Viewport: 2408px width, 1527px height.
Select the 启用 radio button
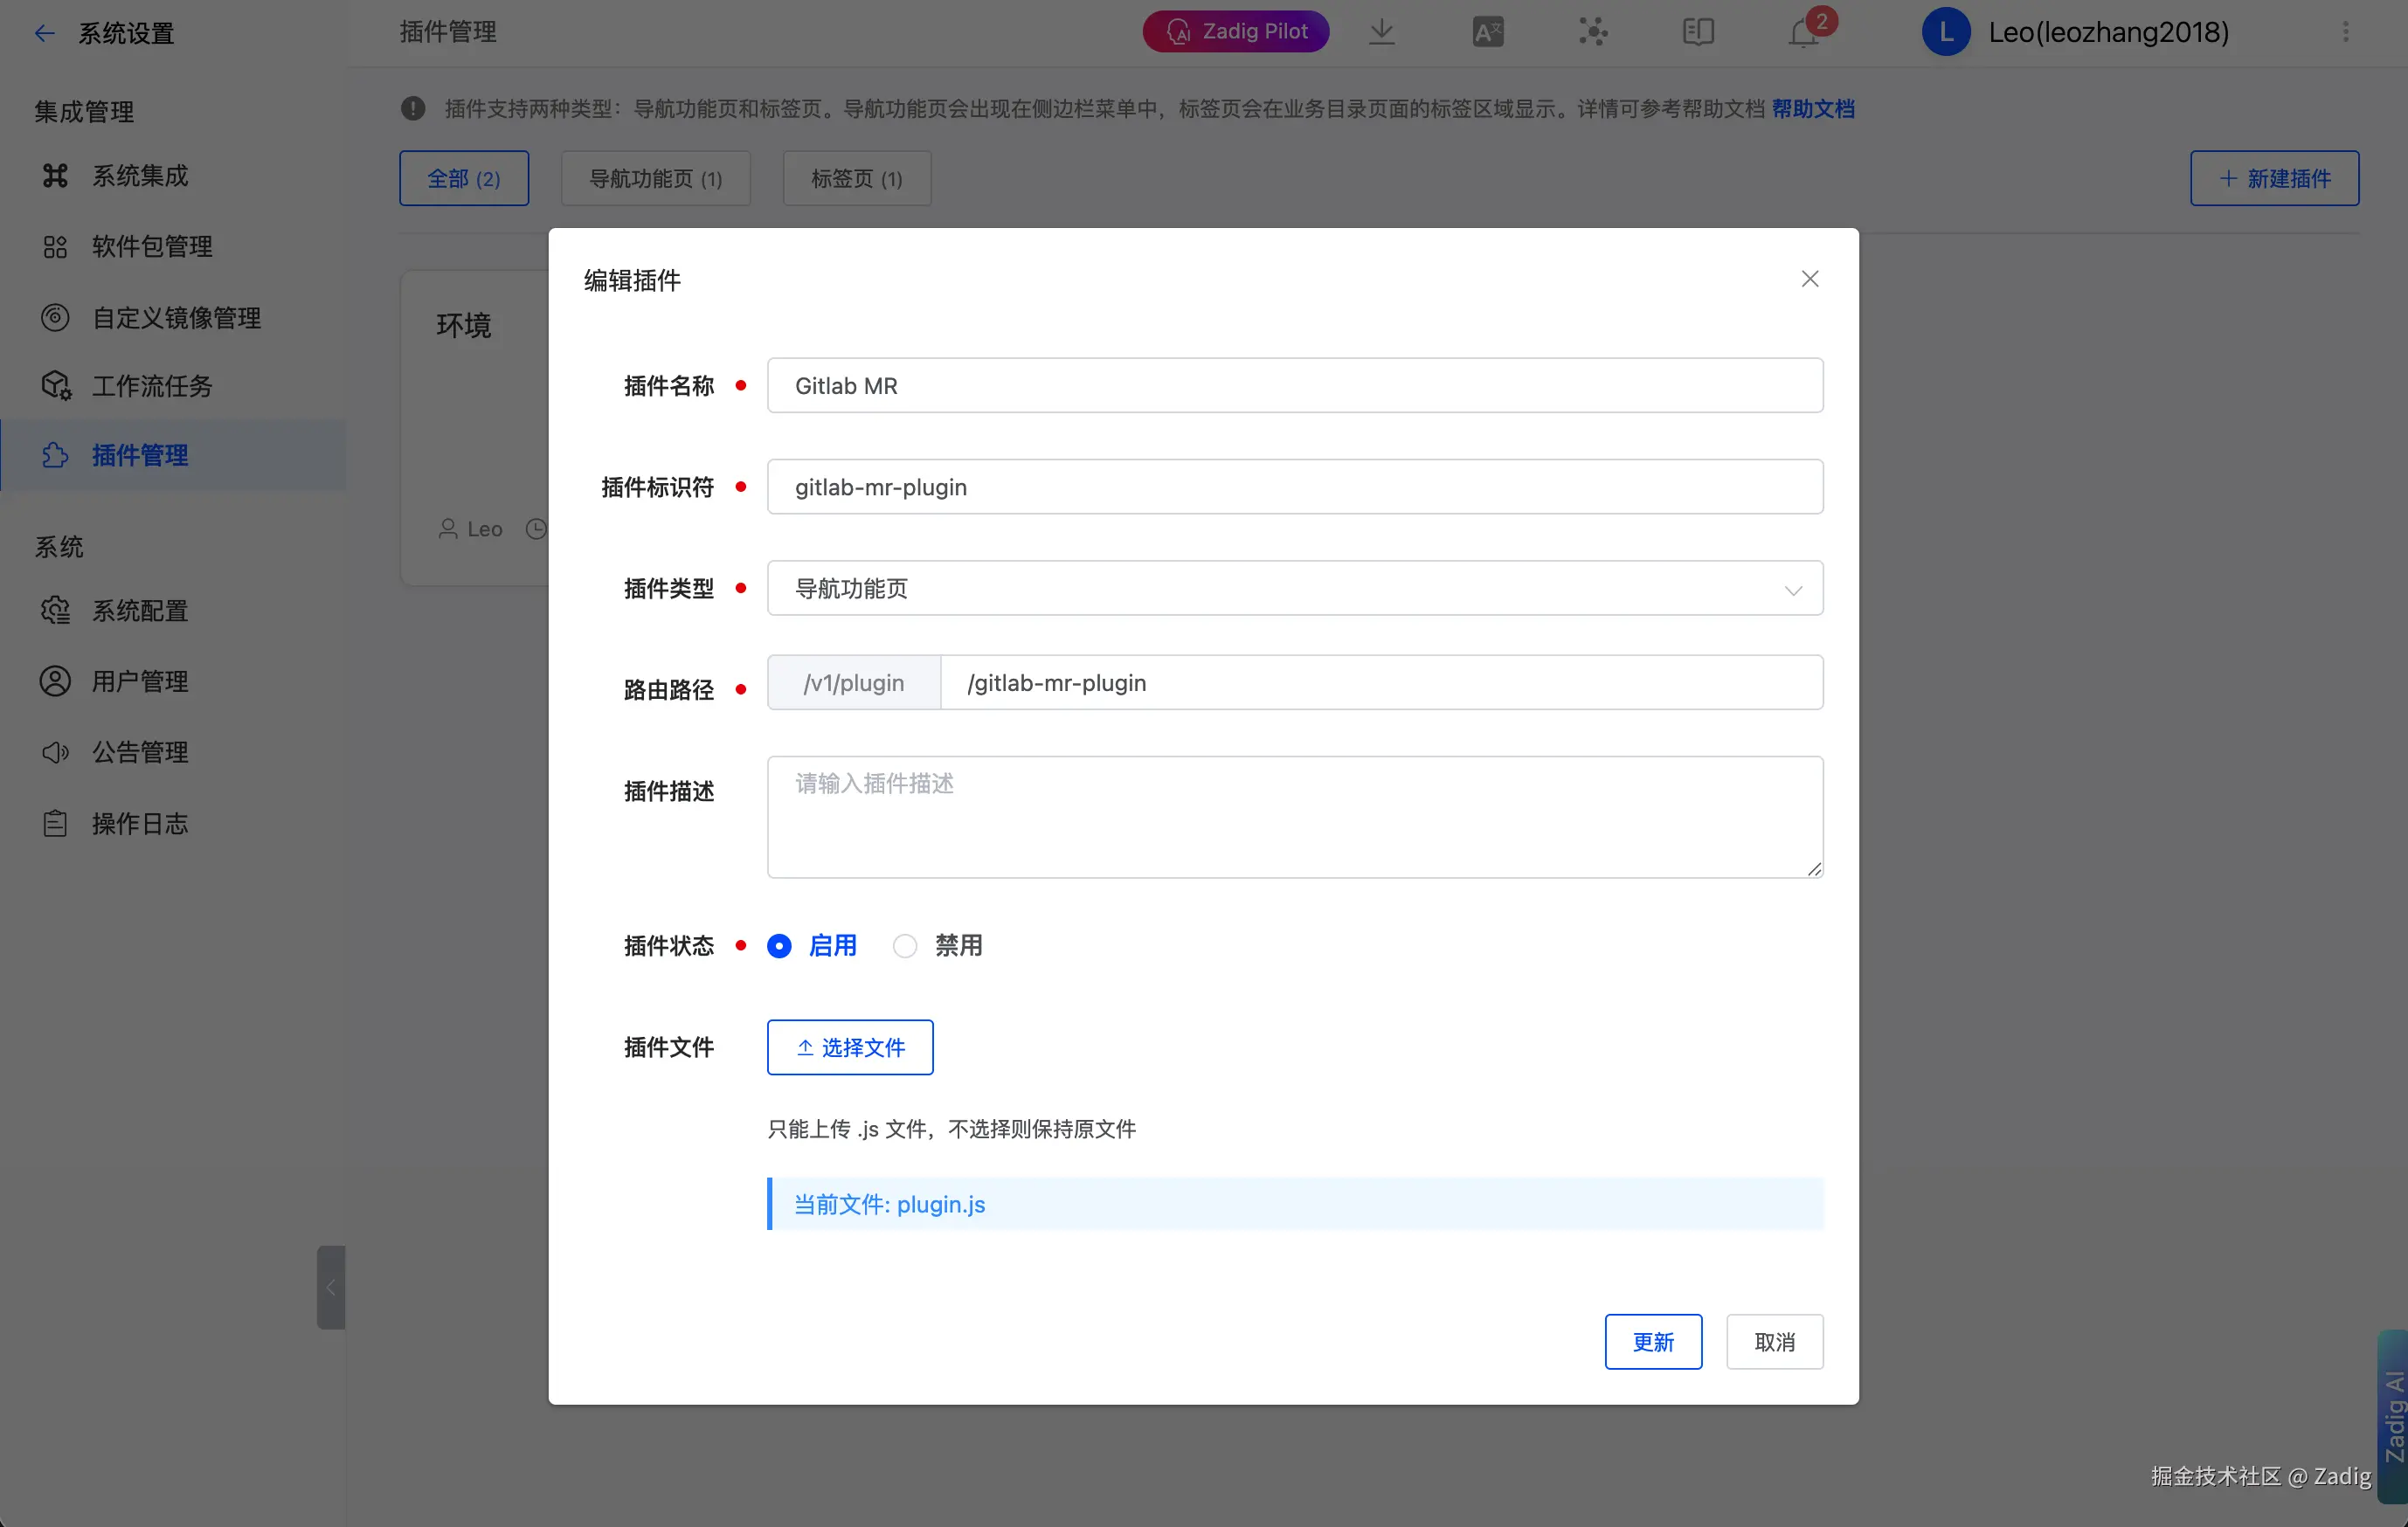[779, 946]
